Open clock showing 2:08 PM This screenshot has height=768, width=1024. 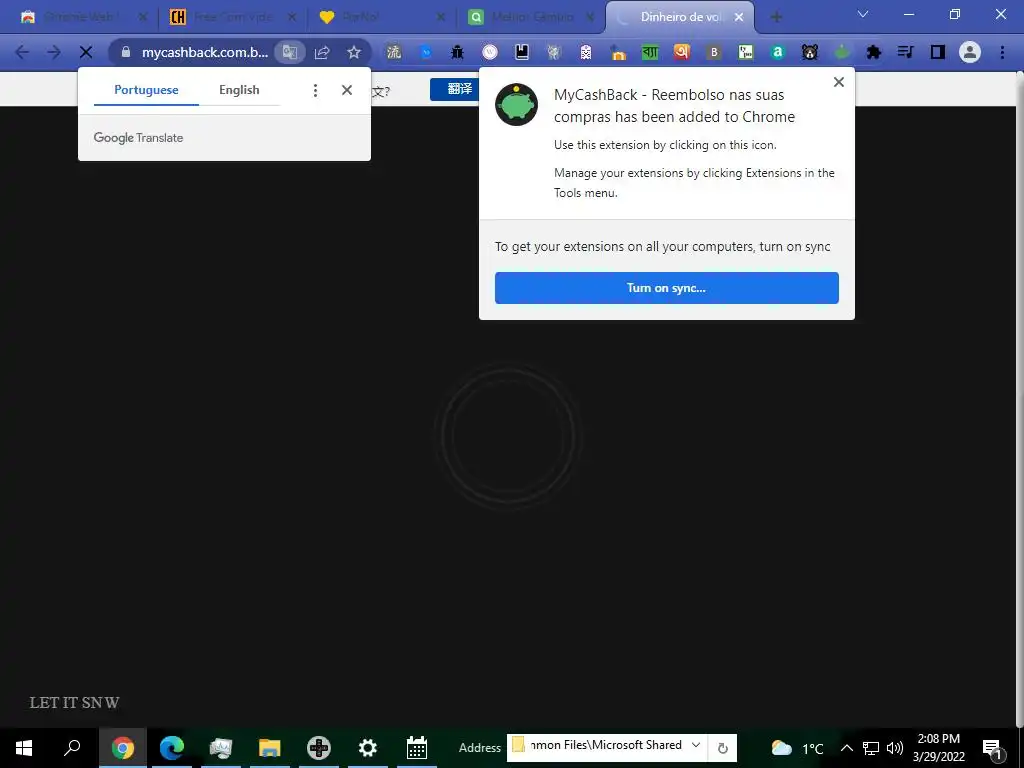[x=938, y=748]
